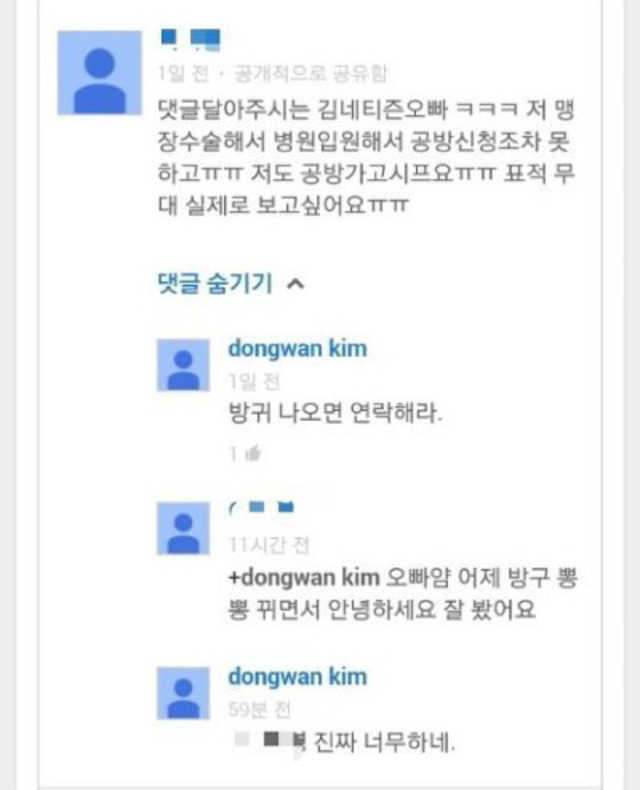Open the blurred original poster name
The image size is (640, 790).
point(190,40)
